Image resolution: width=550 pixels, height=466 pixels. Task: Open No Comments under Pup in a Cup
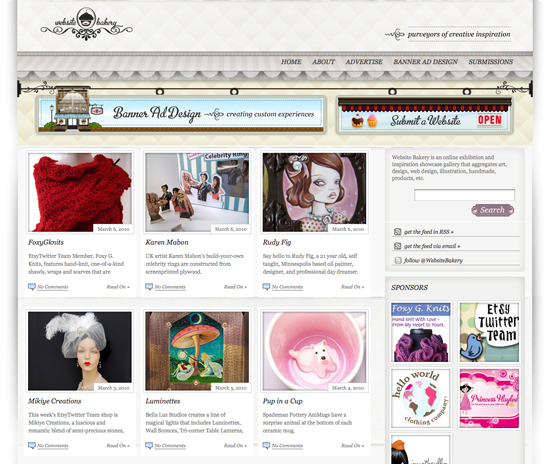click(x=287, y=446)
